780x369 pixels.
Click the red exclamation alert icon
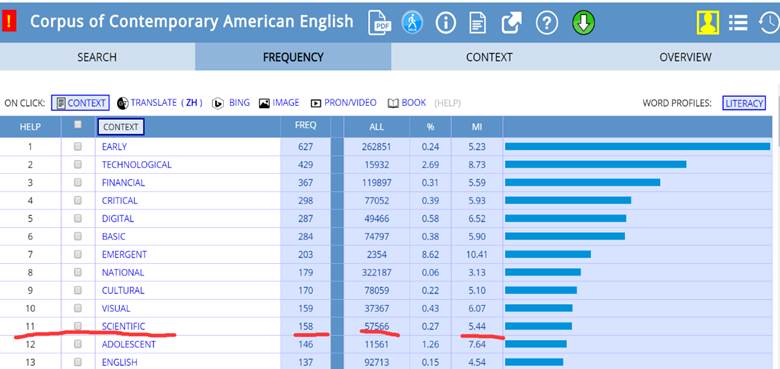(9, 22)
